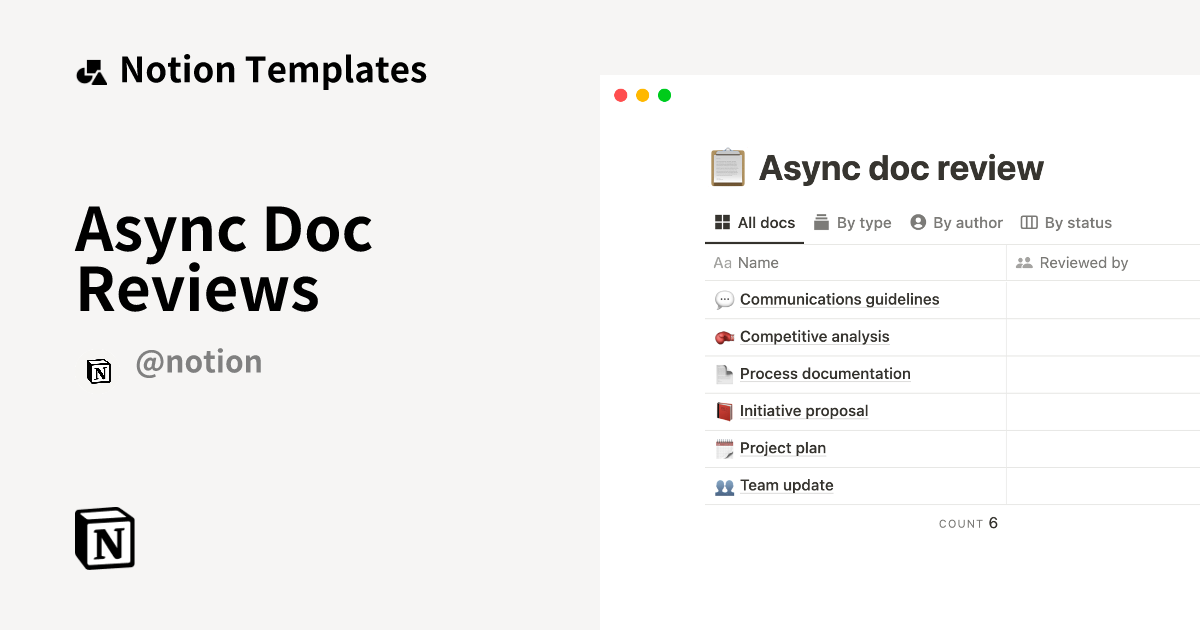The width and height of the screenshot is (1200, 630).
Task: Click the page icon beside Process documentation
Action: point(723,373)
